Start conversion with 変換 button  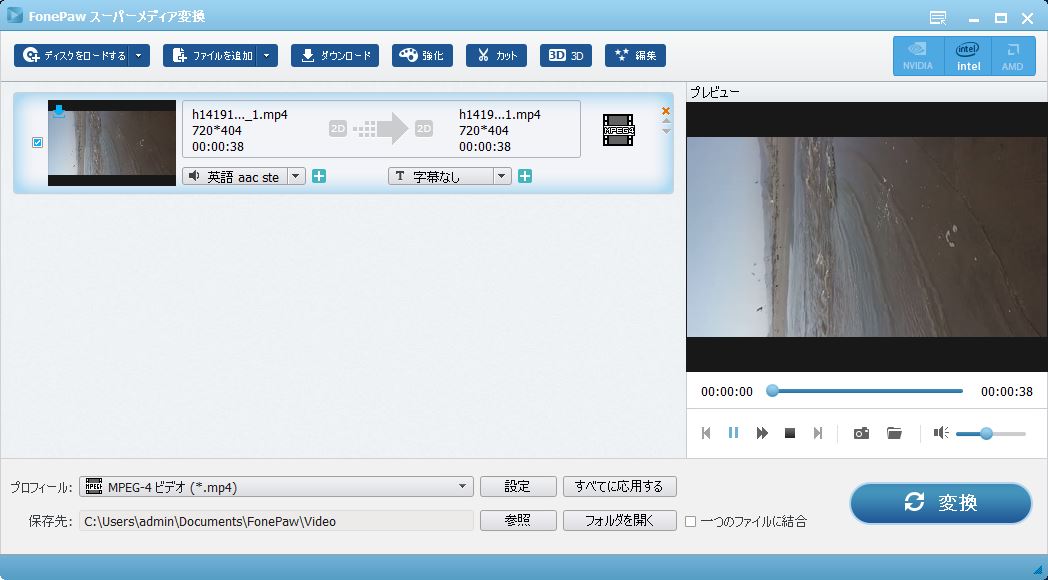coord(940,503)
